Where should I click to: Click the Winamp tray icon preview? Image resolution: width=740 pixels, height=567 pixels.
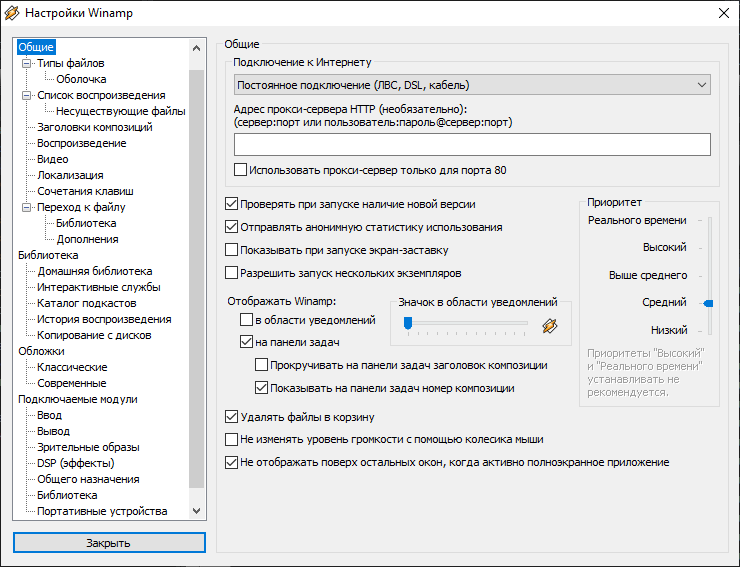click(x=549, y=324)
